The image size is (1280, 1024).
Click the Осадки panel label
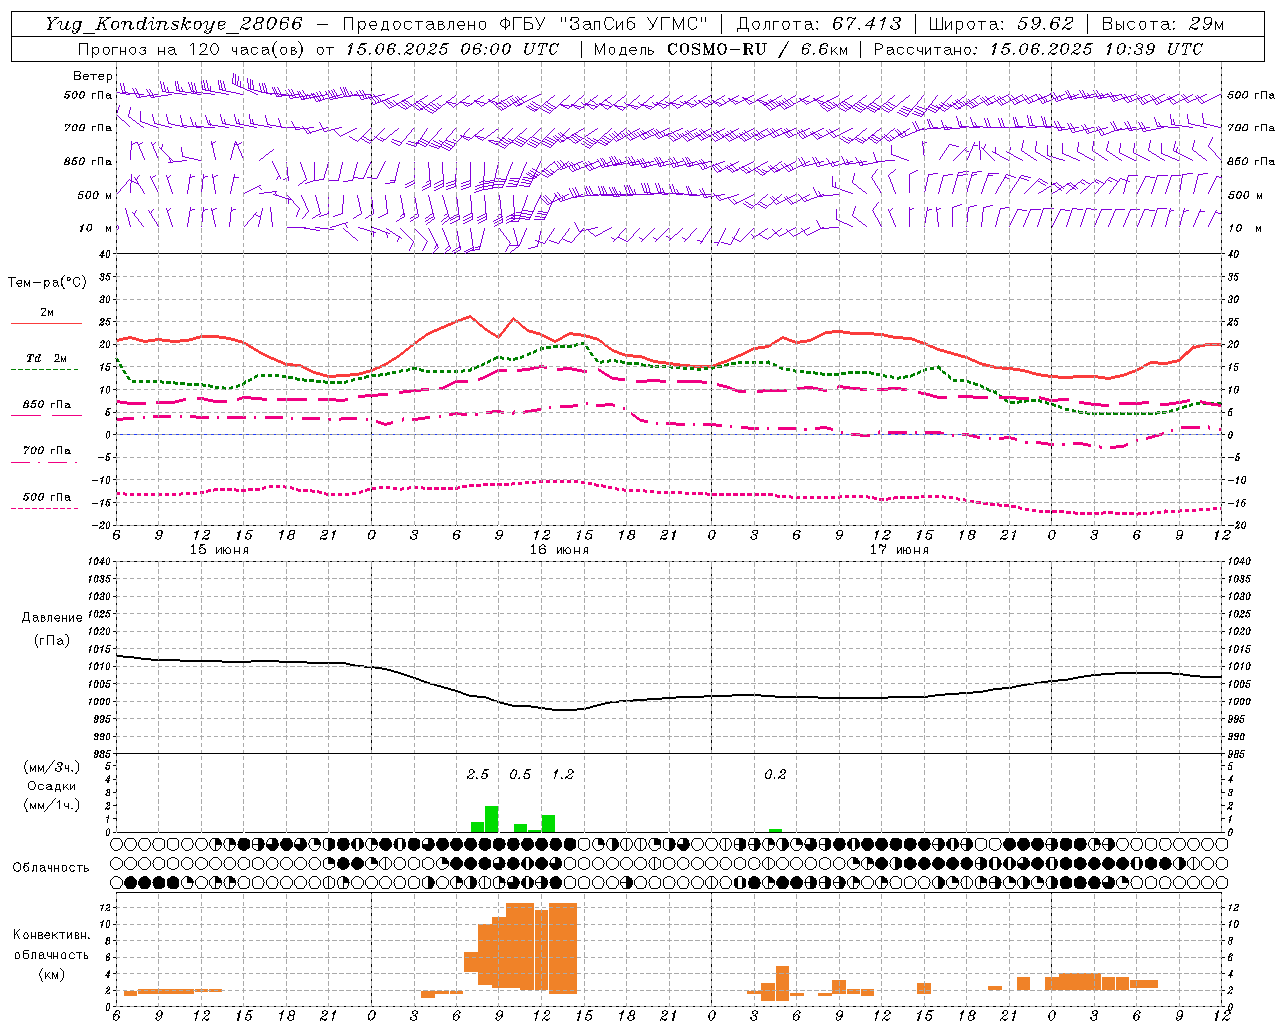52,786
